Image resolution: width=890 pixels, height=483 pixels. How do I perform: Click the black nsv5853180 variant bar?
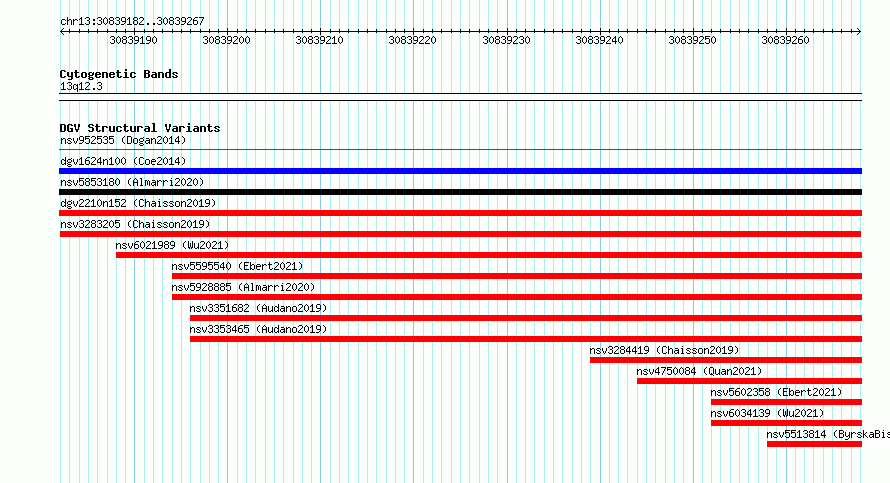[x=460, y=192]
